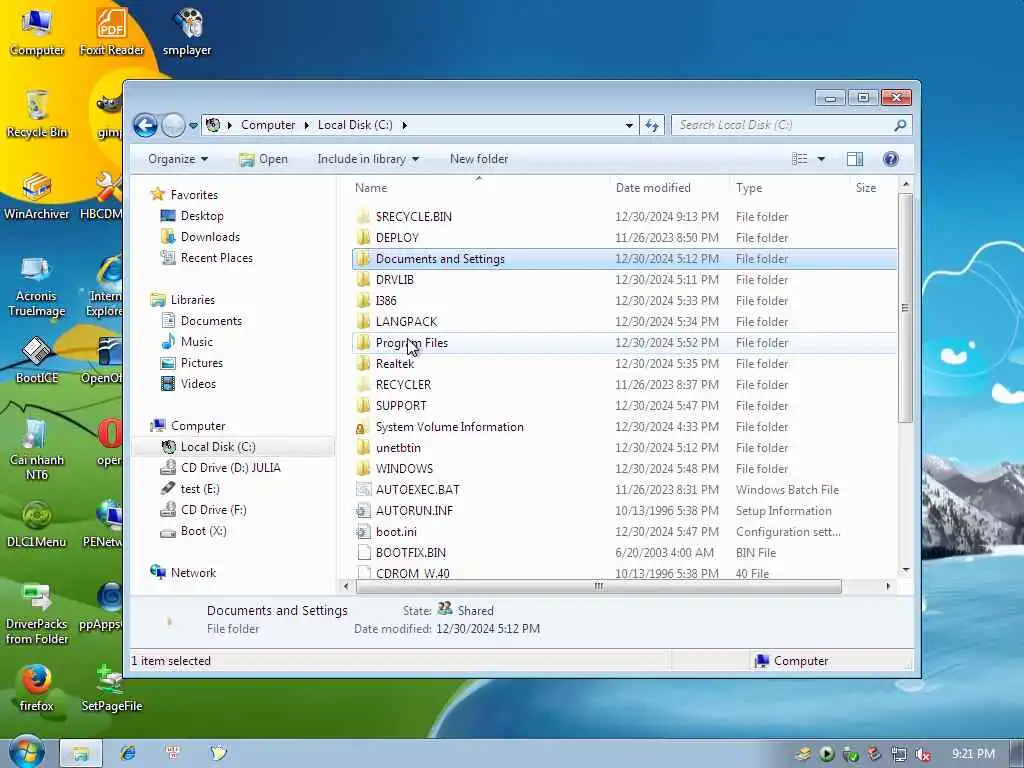Screen dimensions: 1024x768
Task: Select the boot.ini file
Action: [624, 532]
